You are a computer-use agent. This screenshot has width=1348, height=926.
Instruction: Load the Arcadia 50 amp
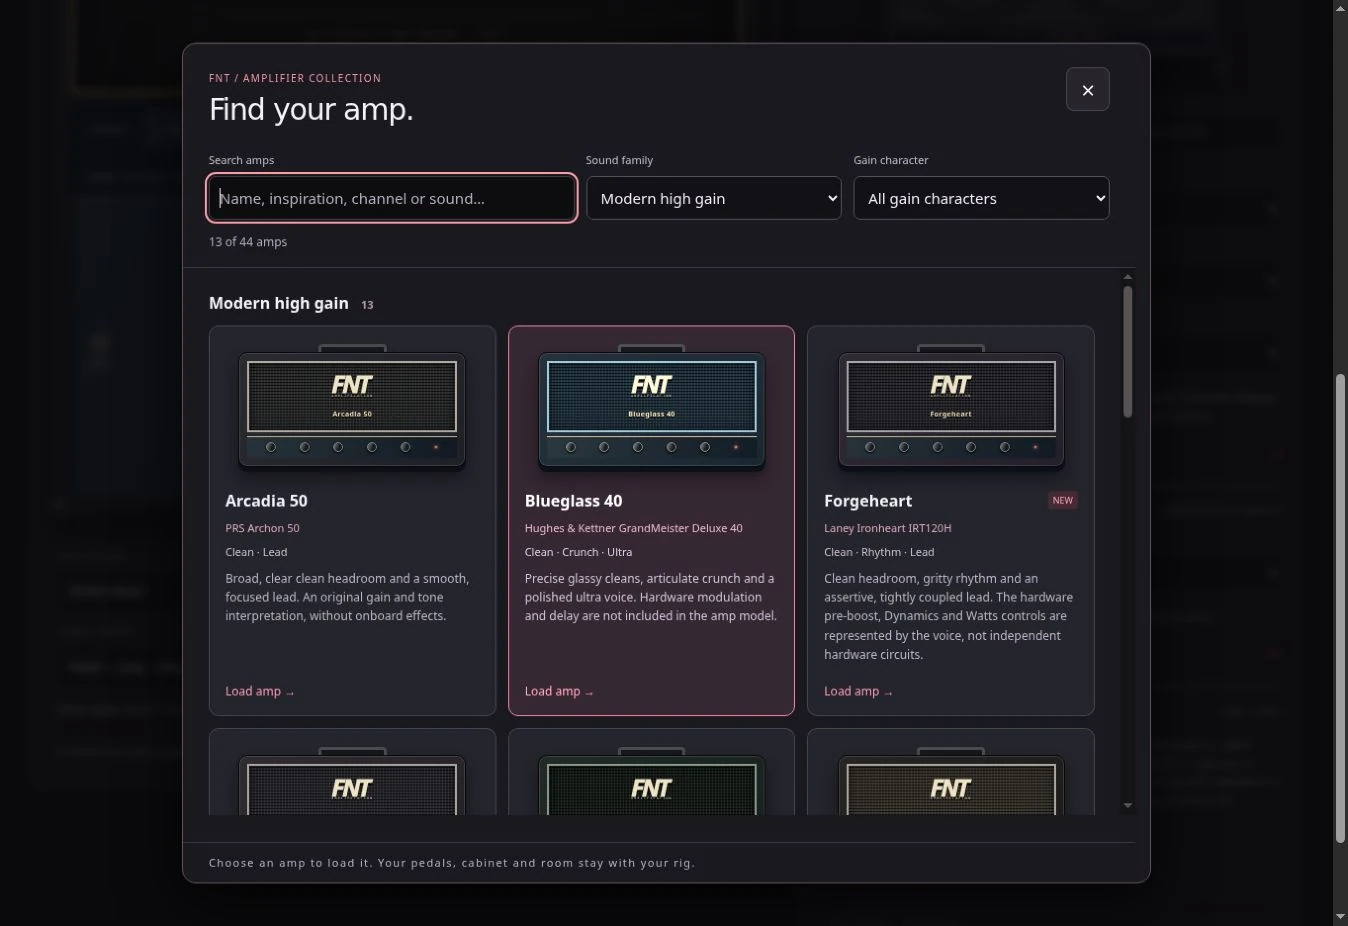coord(260,691)
